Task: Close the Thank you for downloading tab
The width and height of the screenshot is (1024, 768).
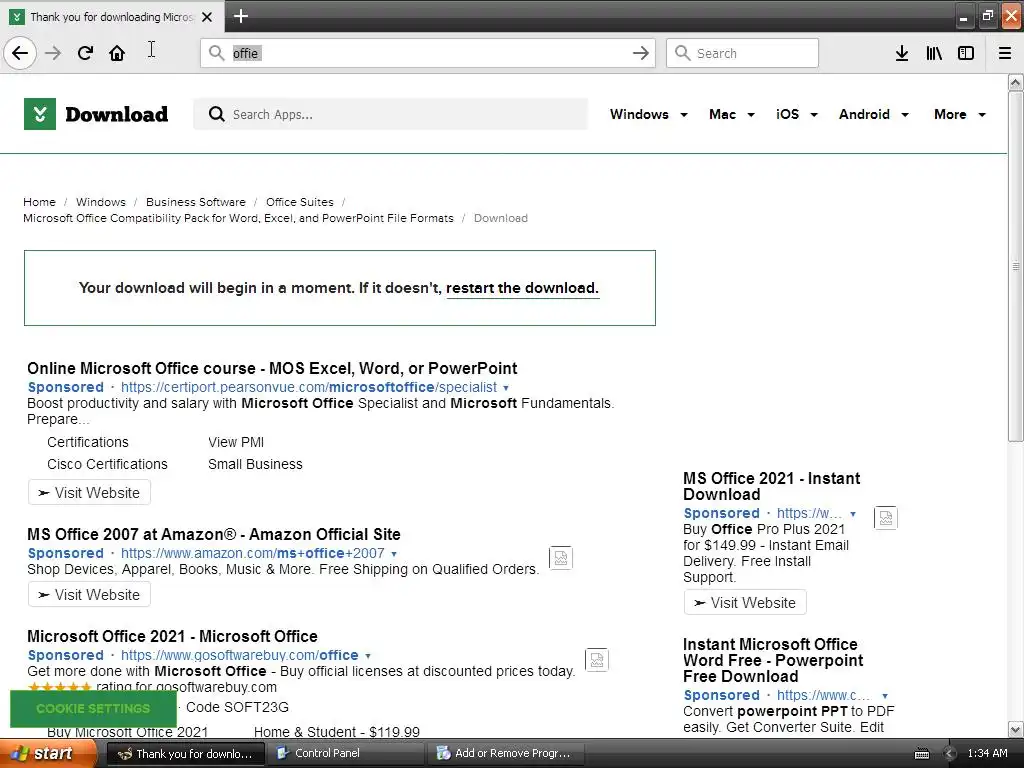Action: coord(207,17)
